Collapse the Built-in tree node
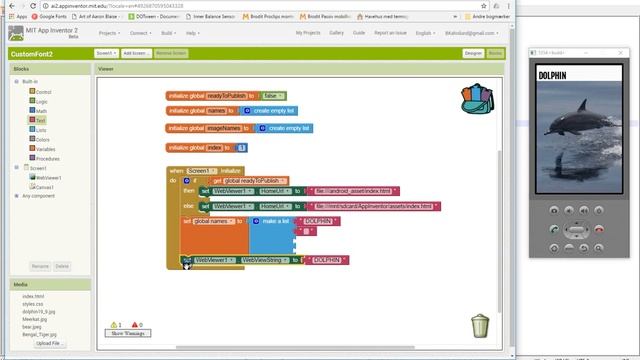The height and width of the screenshot is (360, 640). click(x=17, y=82)
